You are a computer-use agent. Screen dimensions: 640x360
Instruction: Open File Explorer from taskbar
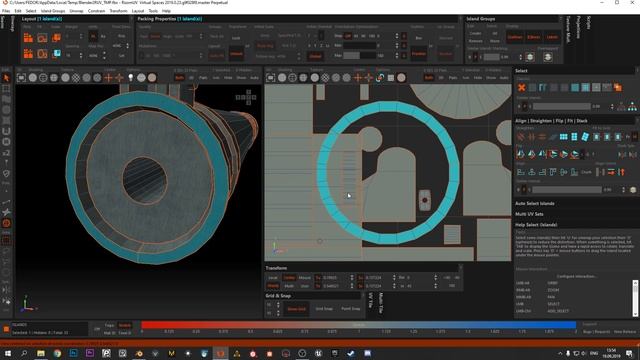41,353
